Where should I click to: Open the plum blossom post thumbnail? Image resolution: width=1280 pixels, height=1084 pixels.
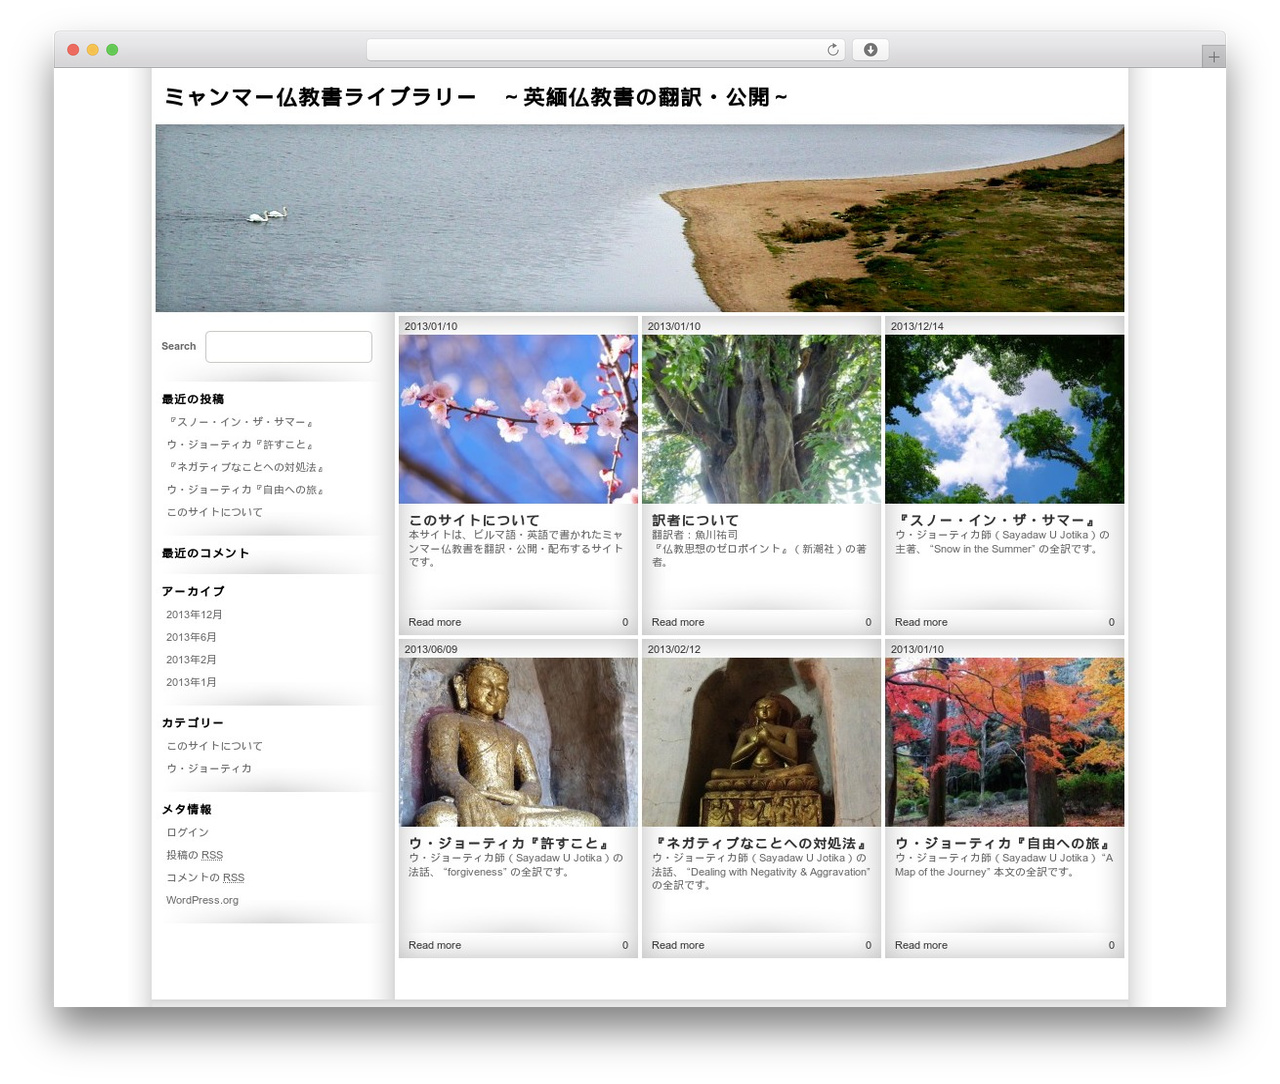coord(518,419)
